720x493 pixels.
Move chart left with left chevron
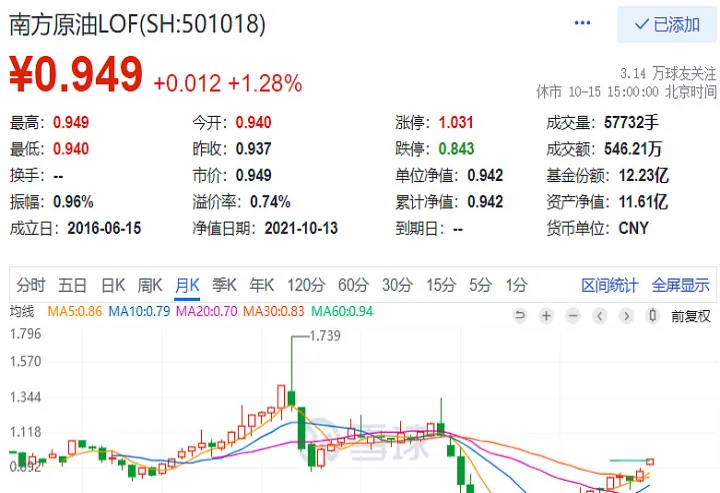[x=599, y=315]
